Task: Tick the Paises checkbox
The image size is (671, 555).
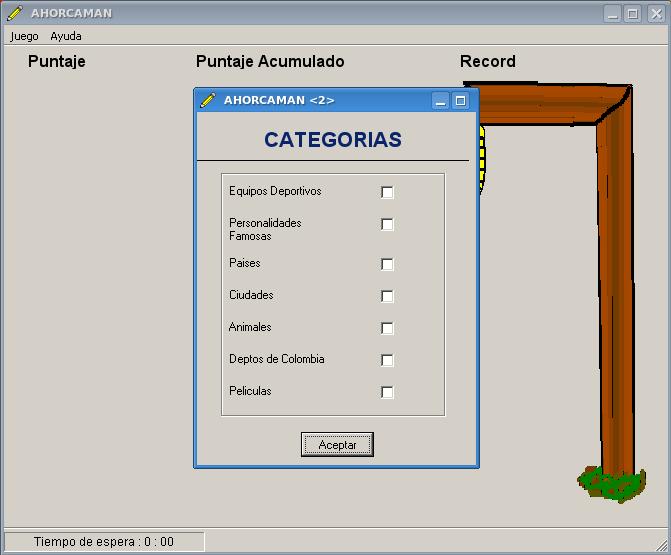Action: coord(387,264)
